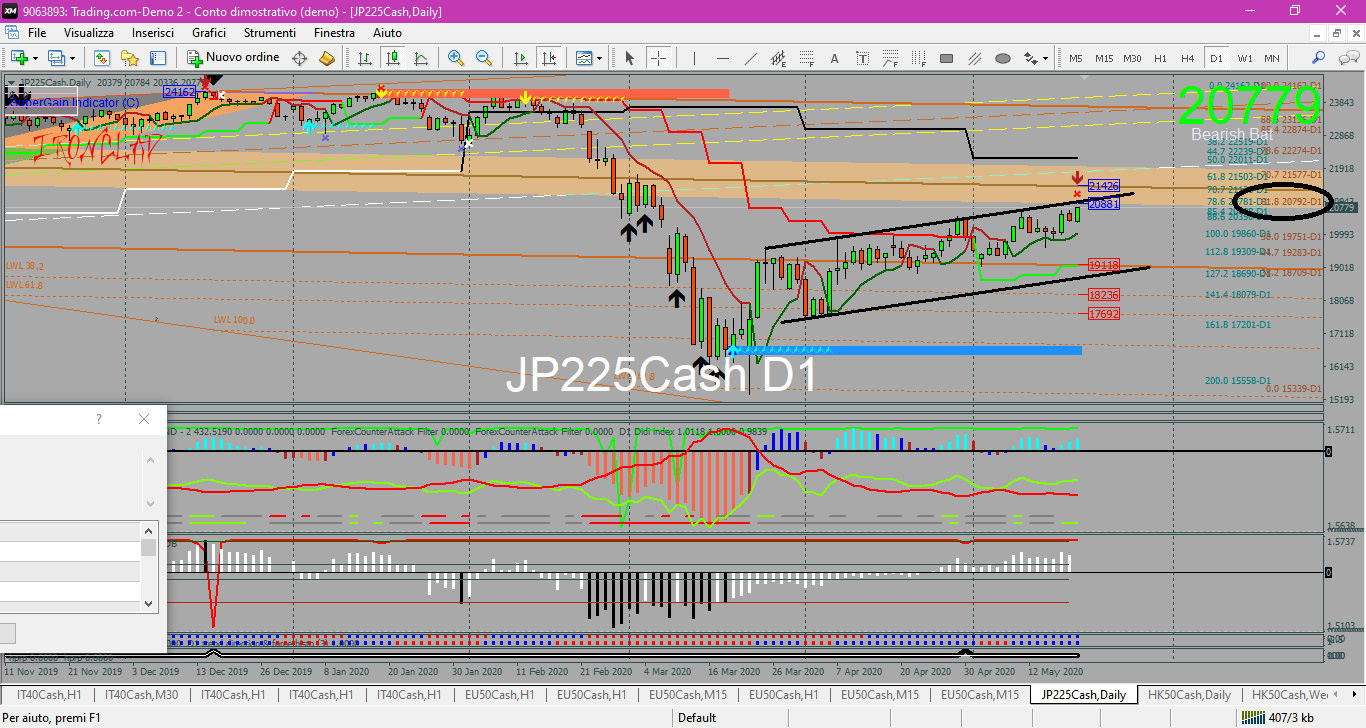
Task: Switch to IT40Cash,M30 chart tab
Action: [x=142, y=694]
